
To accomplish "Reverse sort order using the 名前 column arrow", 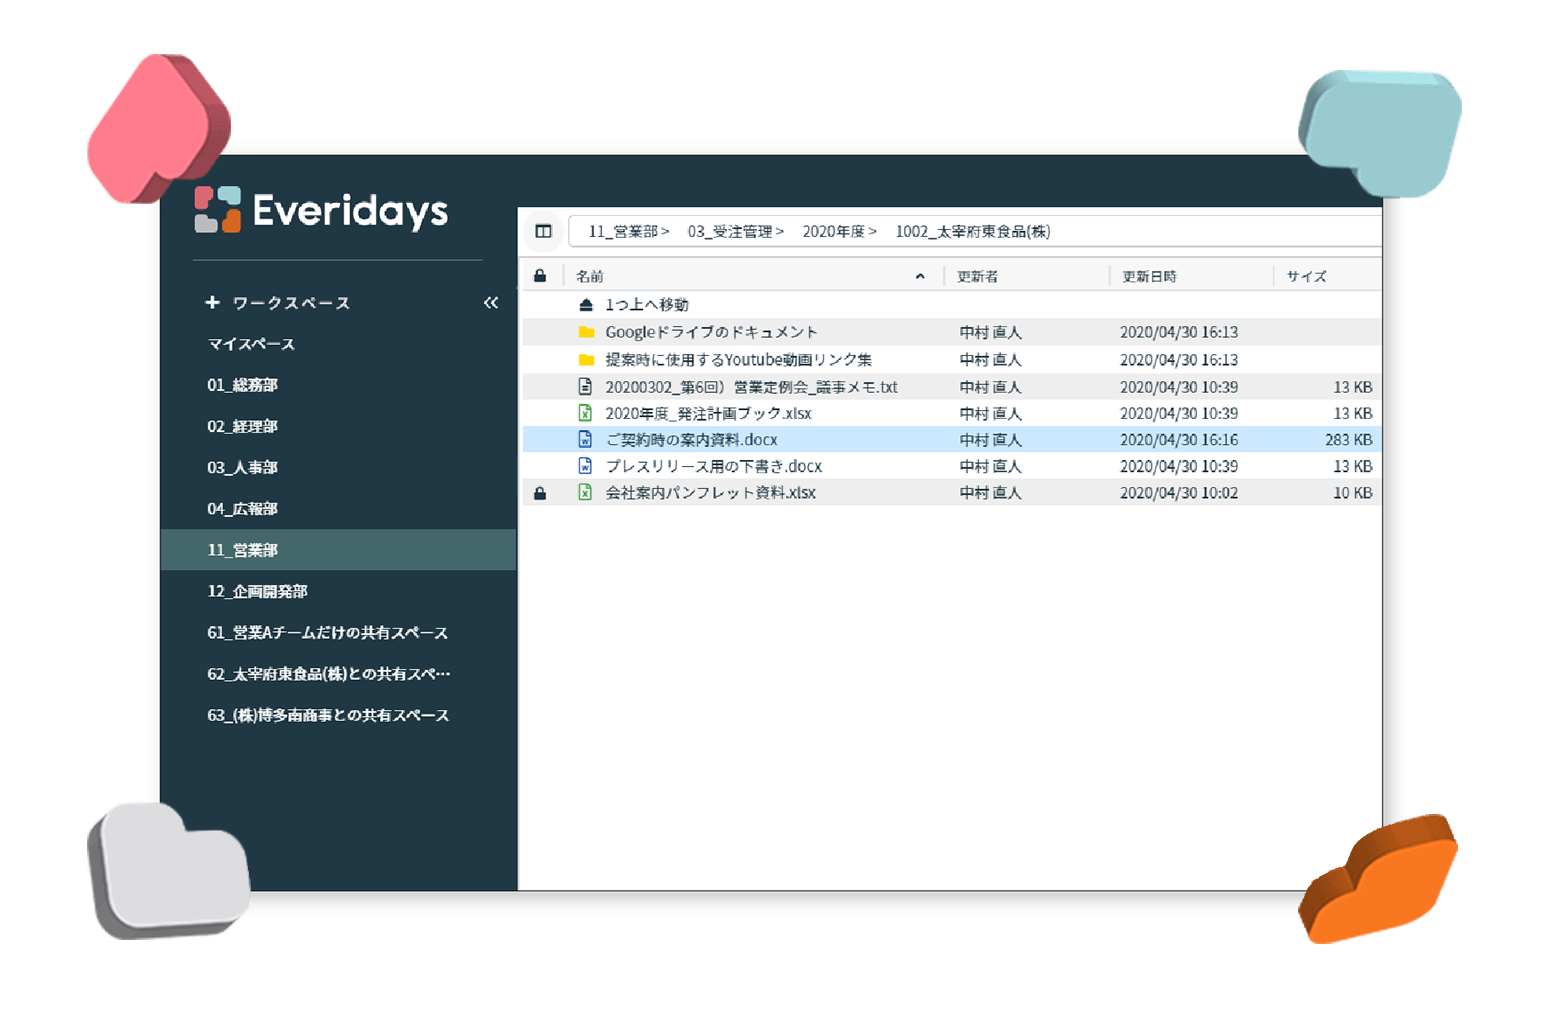I will (x=920, y=275).
